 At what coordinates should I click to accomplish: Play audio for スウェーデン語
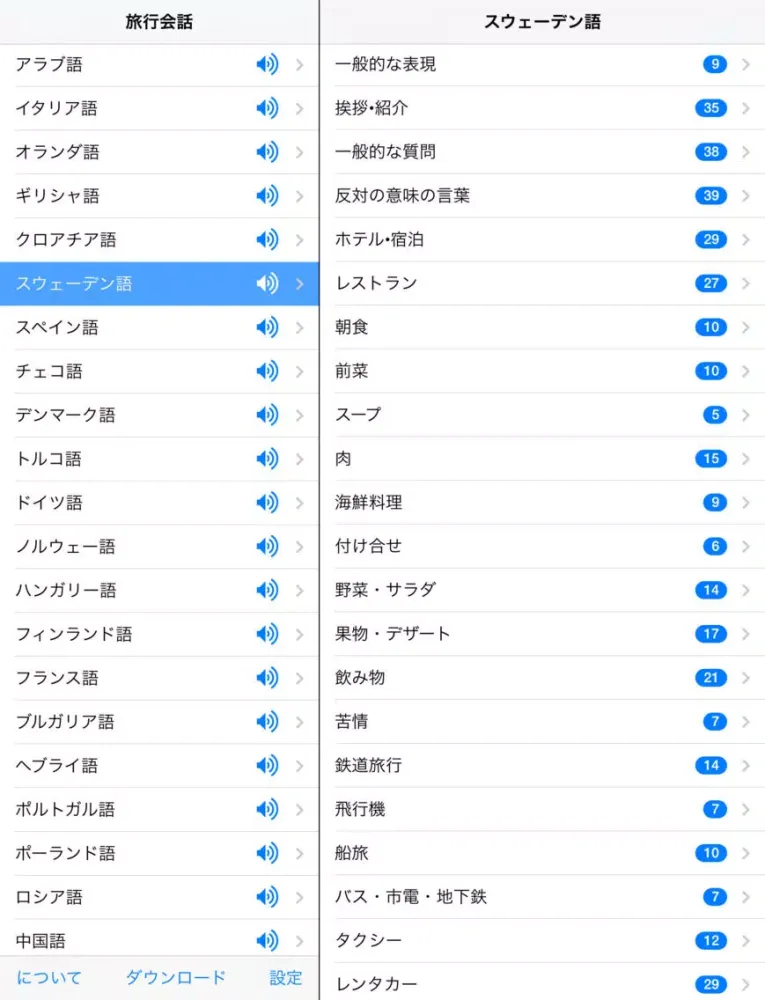pos(267,284)
